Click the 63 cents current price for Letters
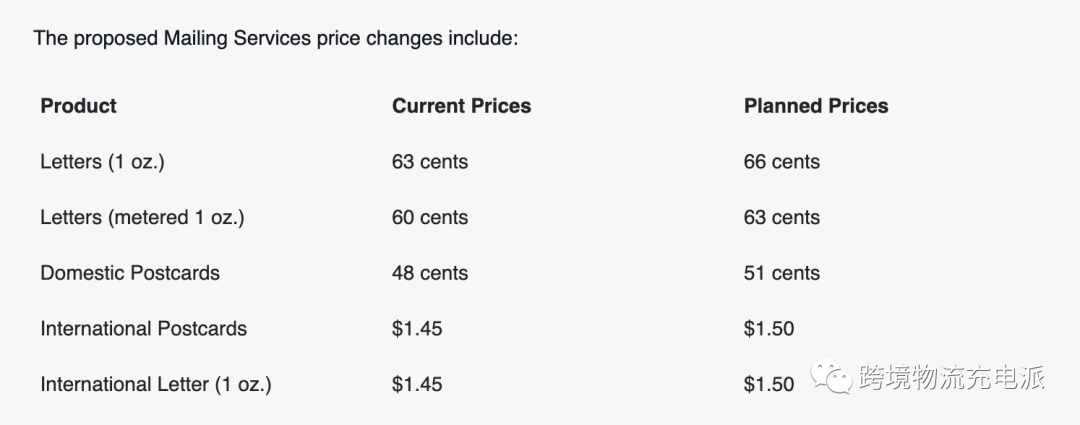The width and height of the screenshot is (1080, 425). [430, 162]
